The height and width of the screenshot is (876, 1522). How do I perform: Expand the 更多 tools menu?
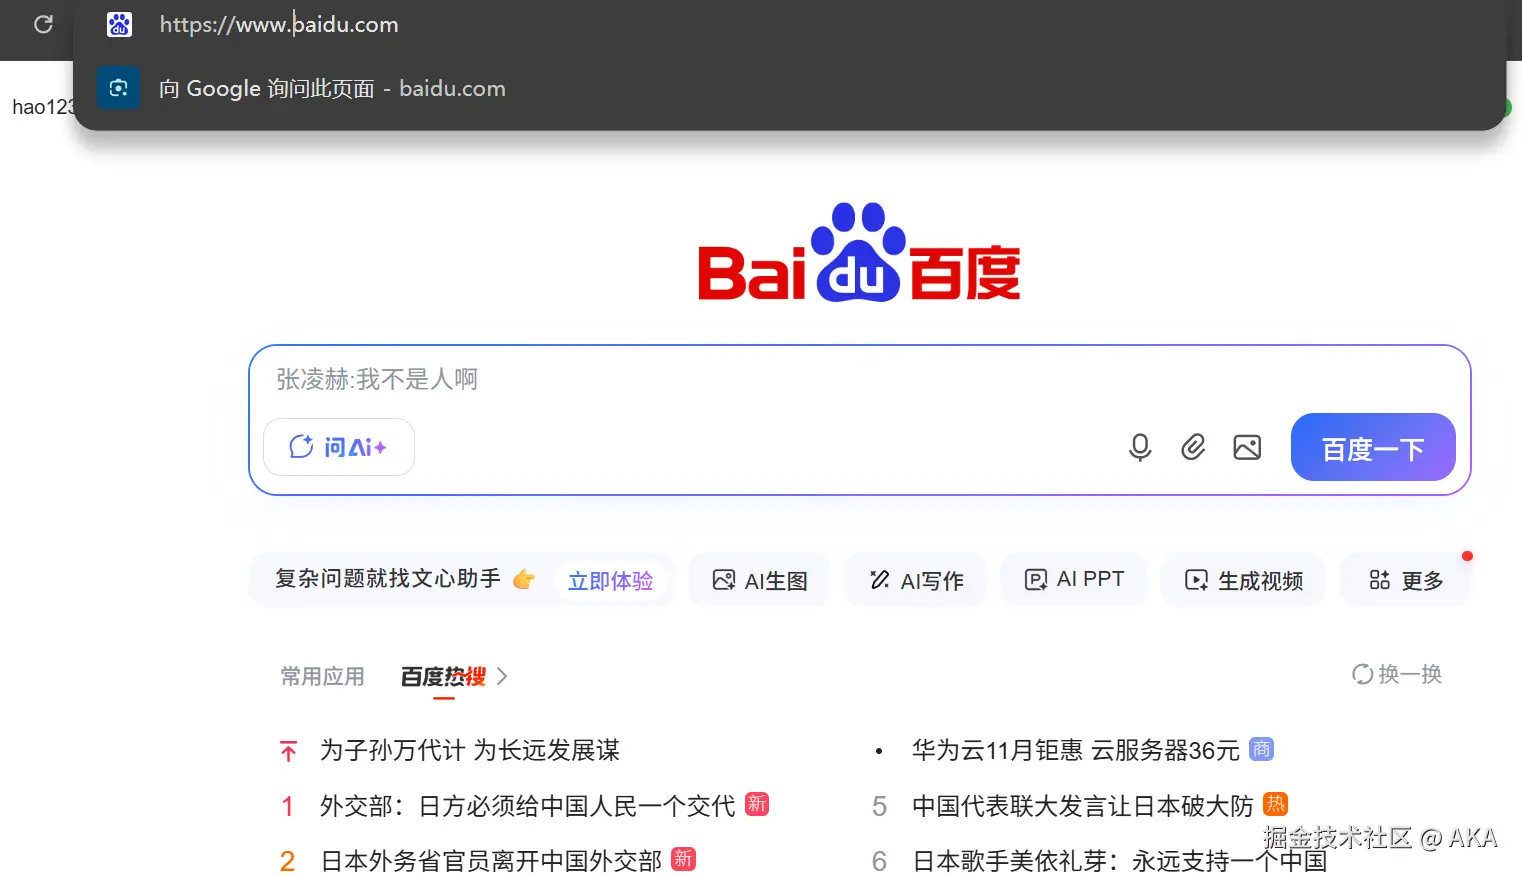[1406, 580]
